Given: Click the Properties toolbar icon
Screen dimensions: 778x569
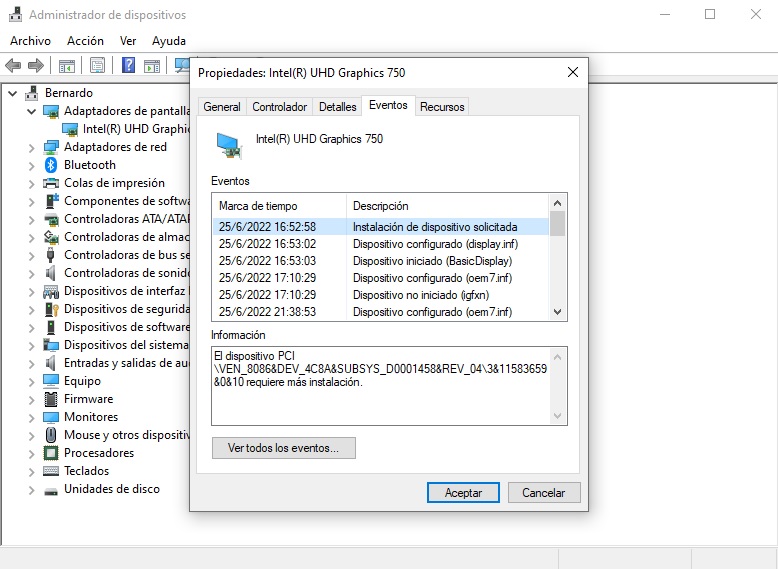Looking at the screenshot, I should pos(97,66).
